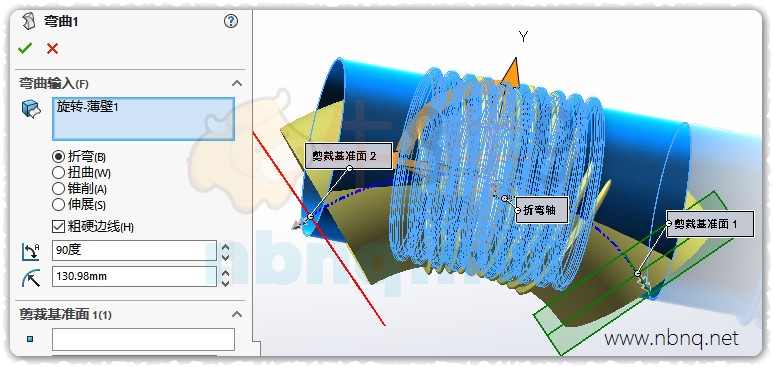The height and width of the screenshot is (367, 773).
Task: Select the 锥削 tapering radio option
Action: coord(58,188)
